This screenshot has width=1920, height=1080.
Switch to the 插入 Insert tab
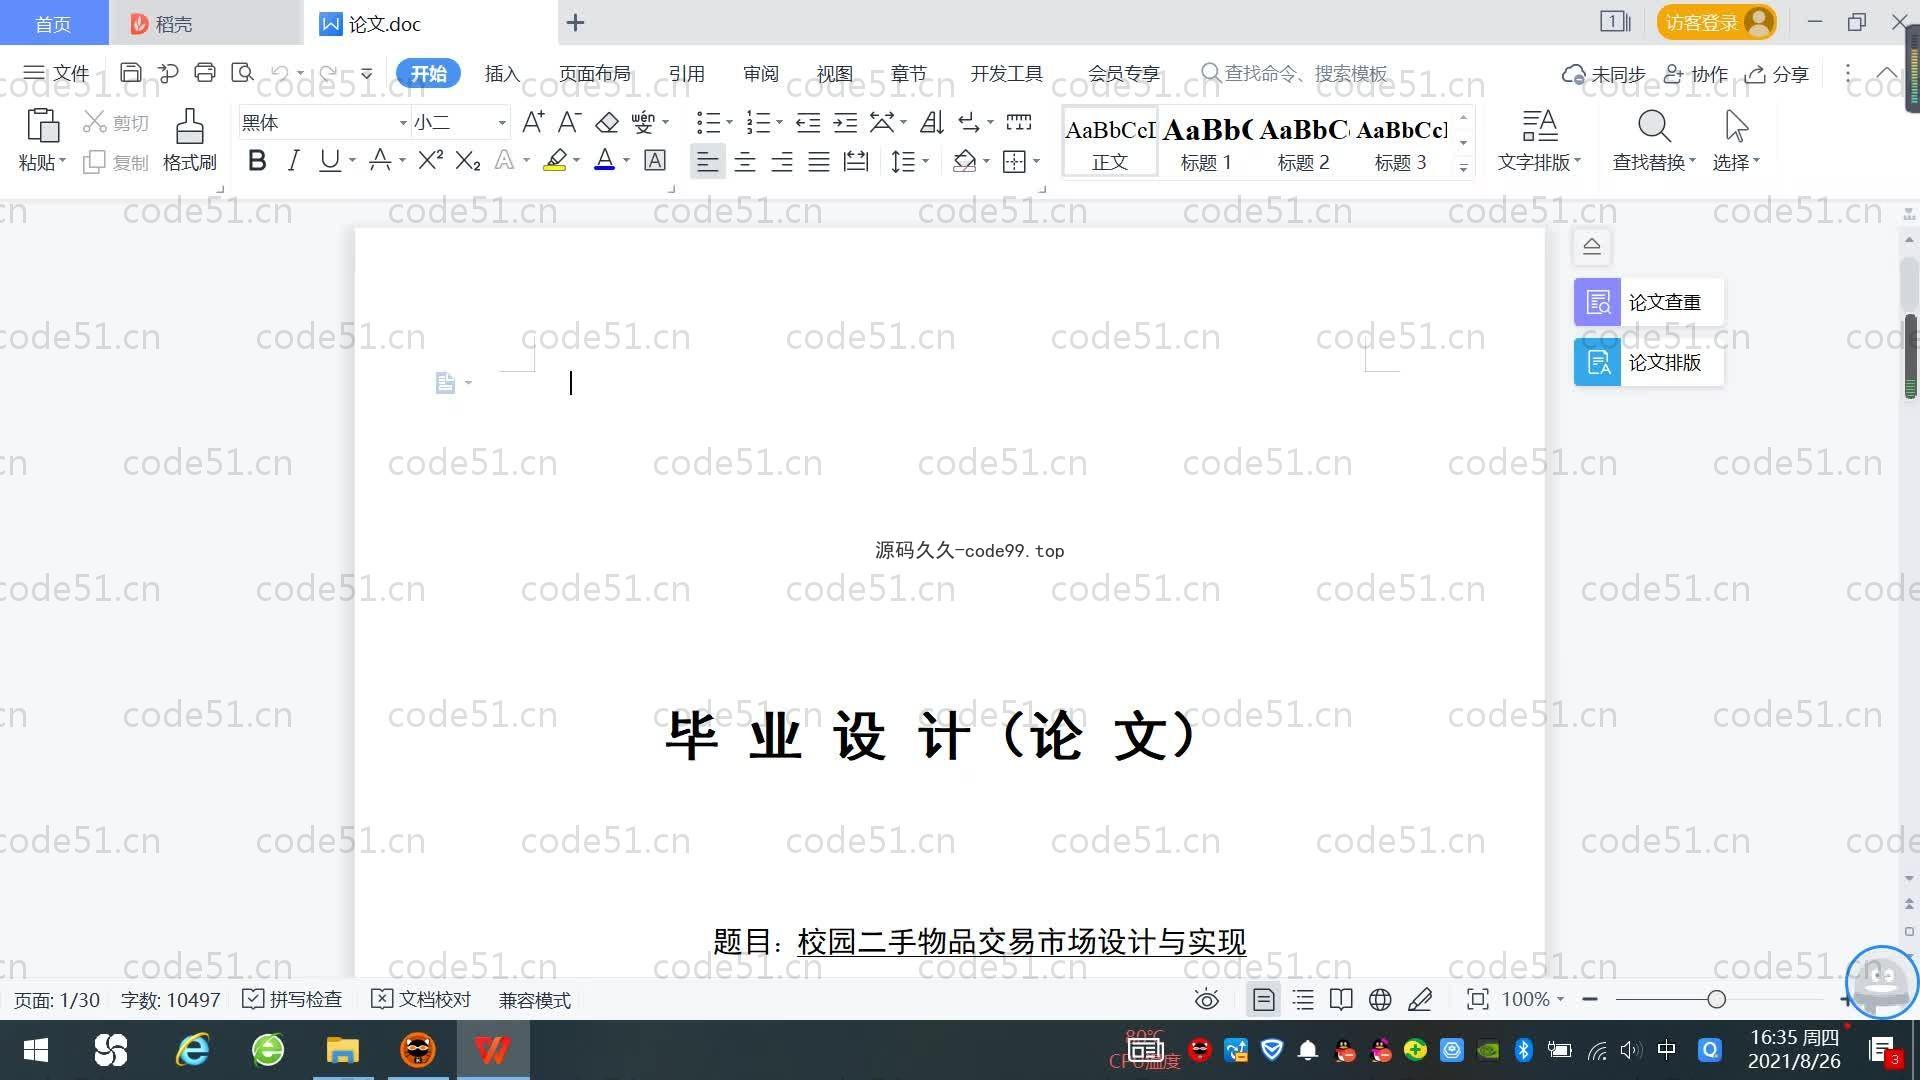(502, 73)
